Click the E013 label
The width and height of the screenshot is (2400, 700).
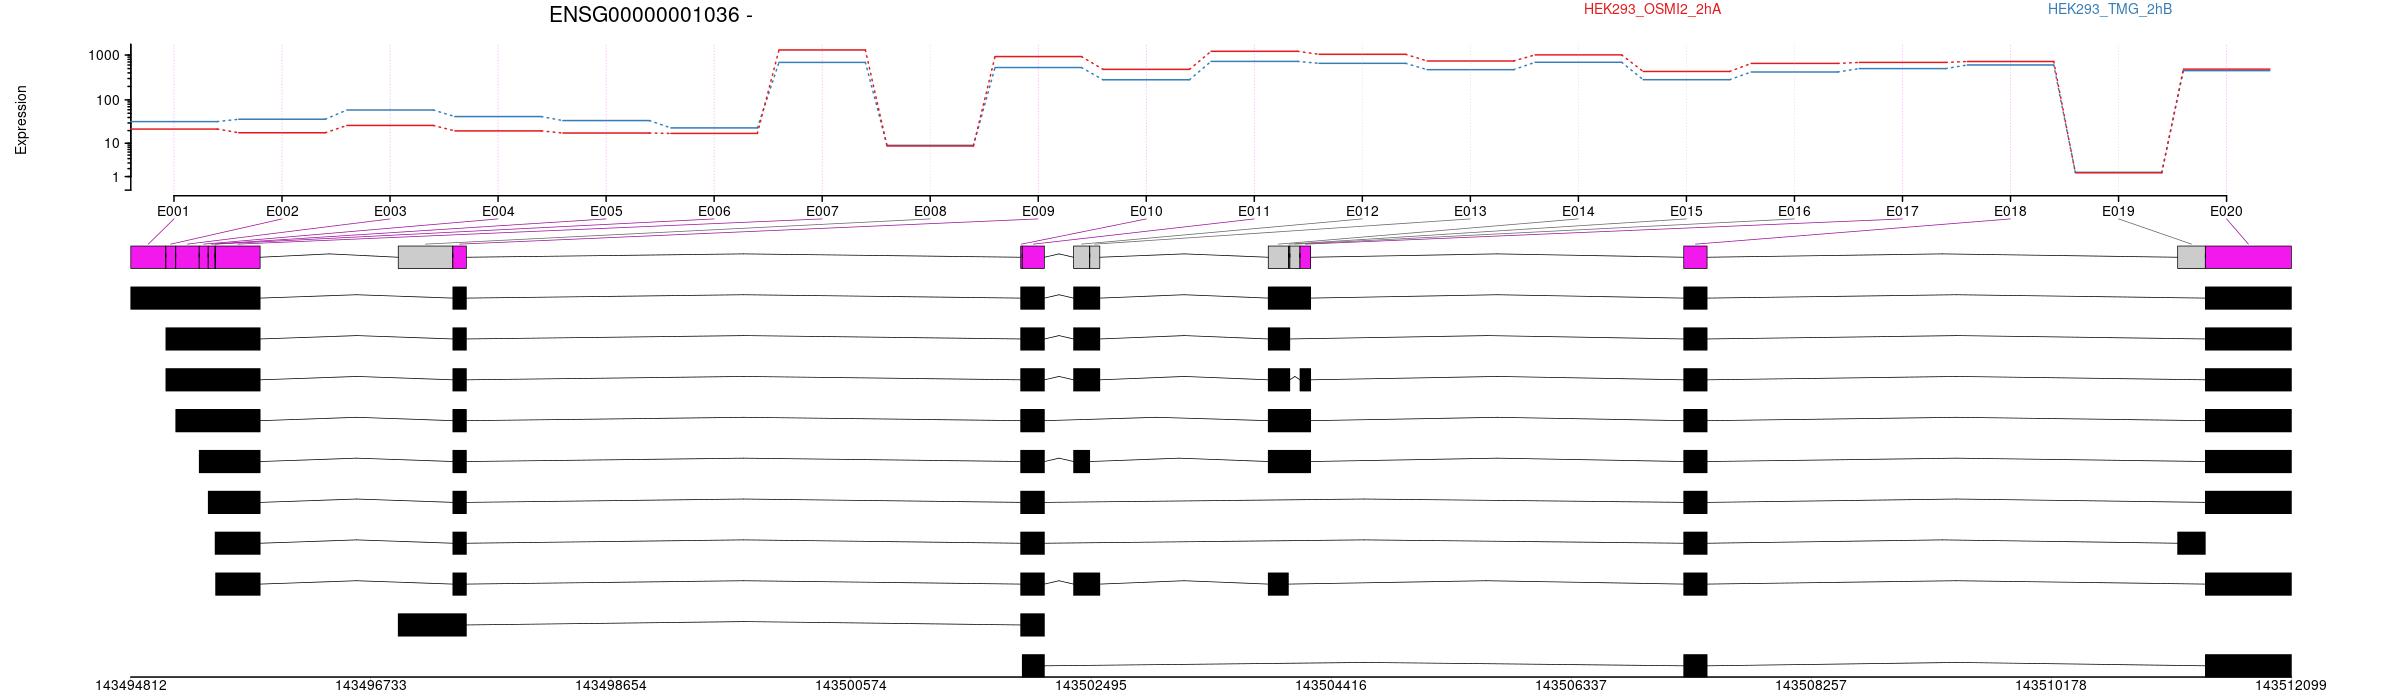[x=1470, y=212]
